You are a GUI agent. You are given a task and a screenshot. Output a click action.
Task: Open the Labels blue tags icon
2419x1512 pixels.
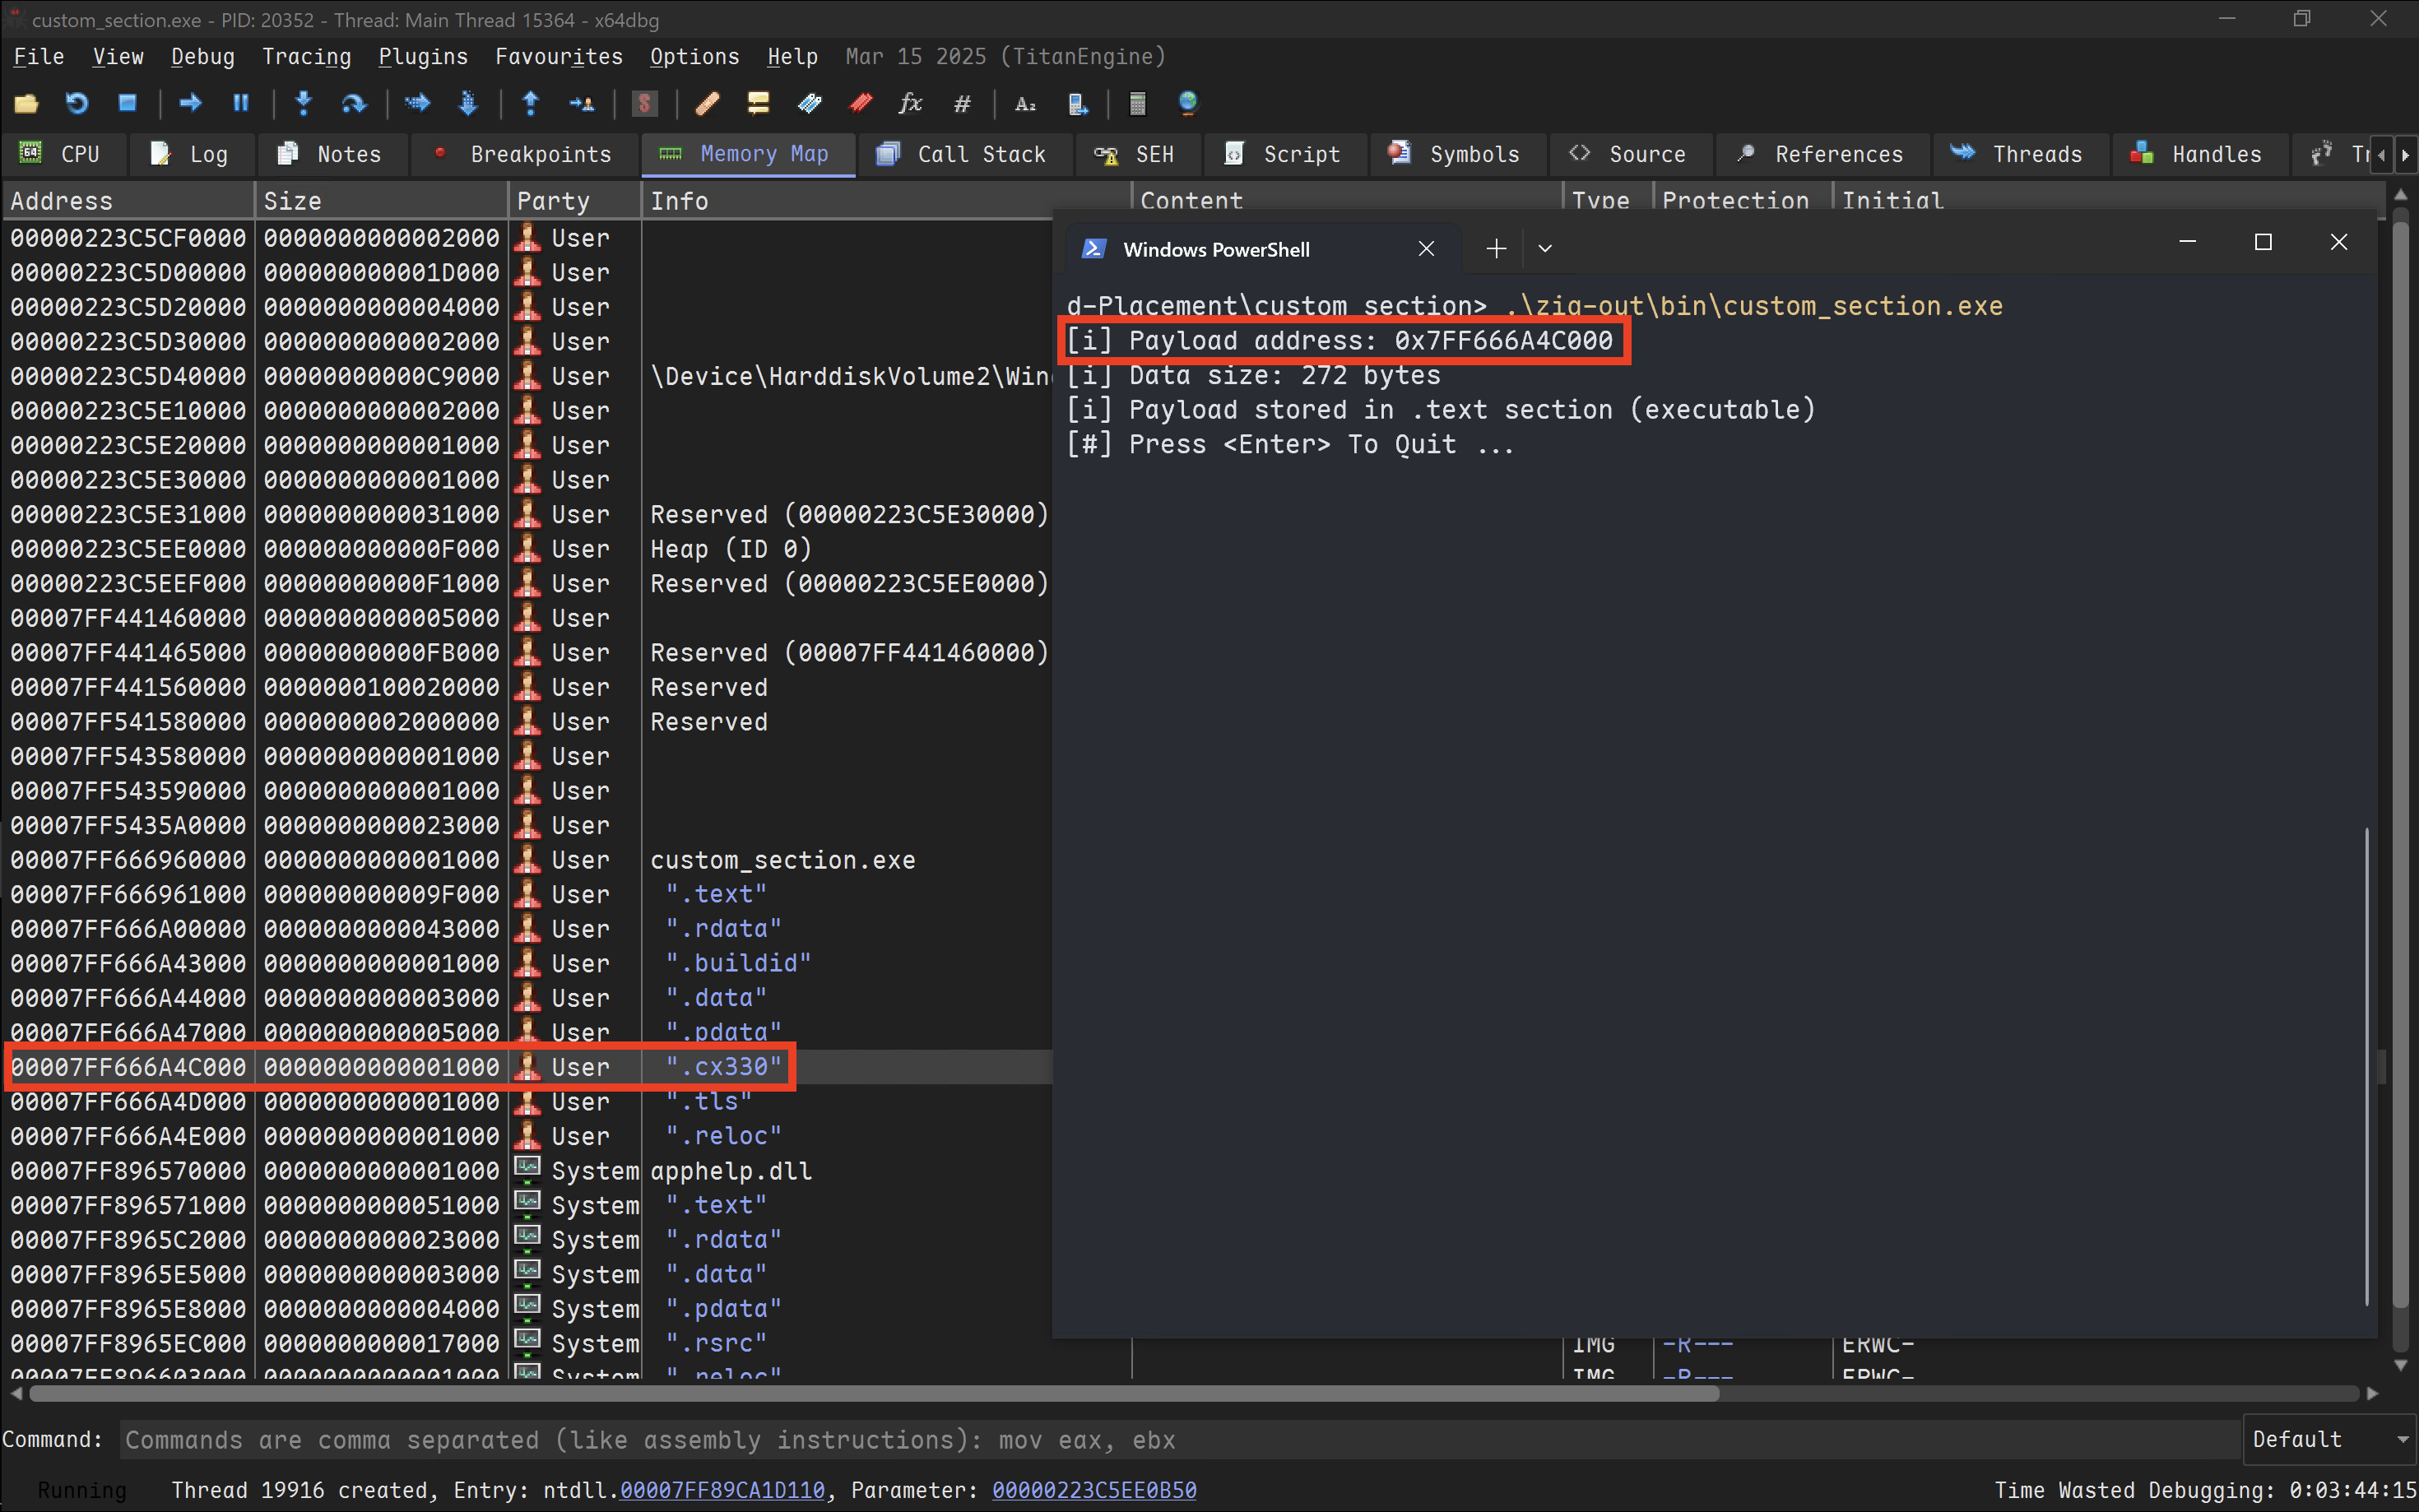pos(809,103)
